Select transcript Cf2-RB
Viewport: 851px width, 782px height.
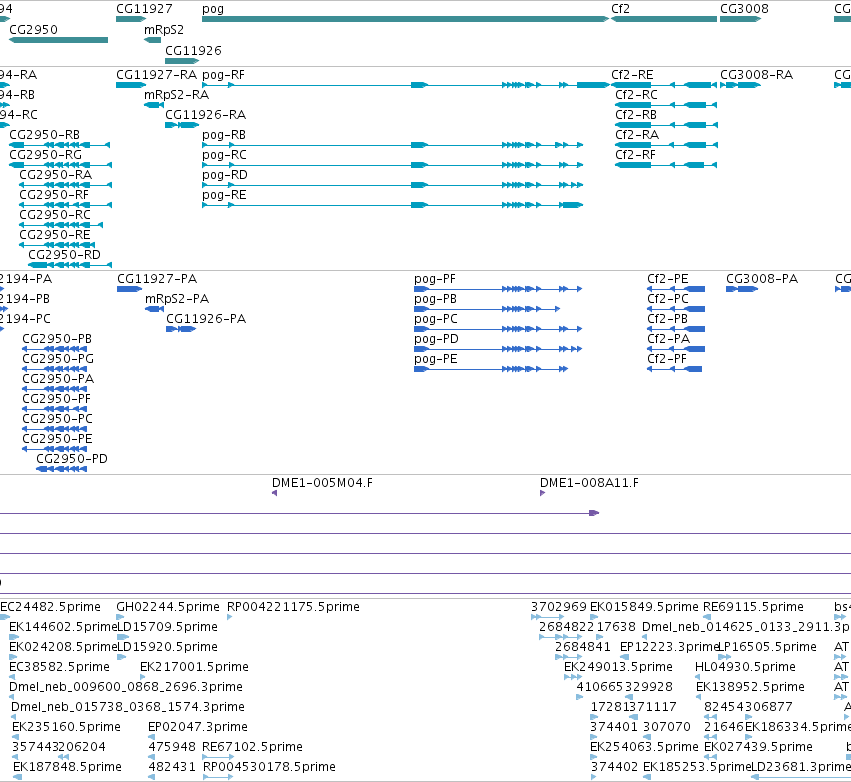tap(666, 125)
